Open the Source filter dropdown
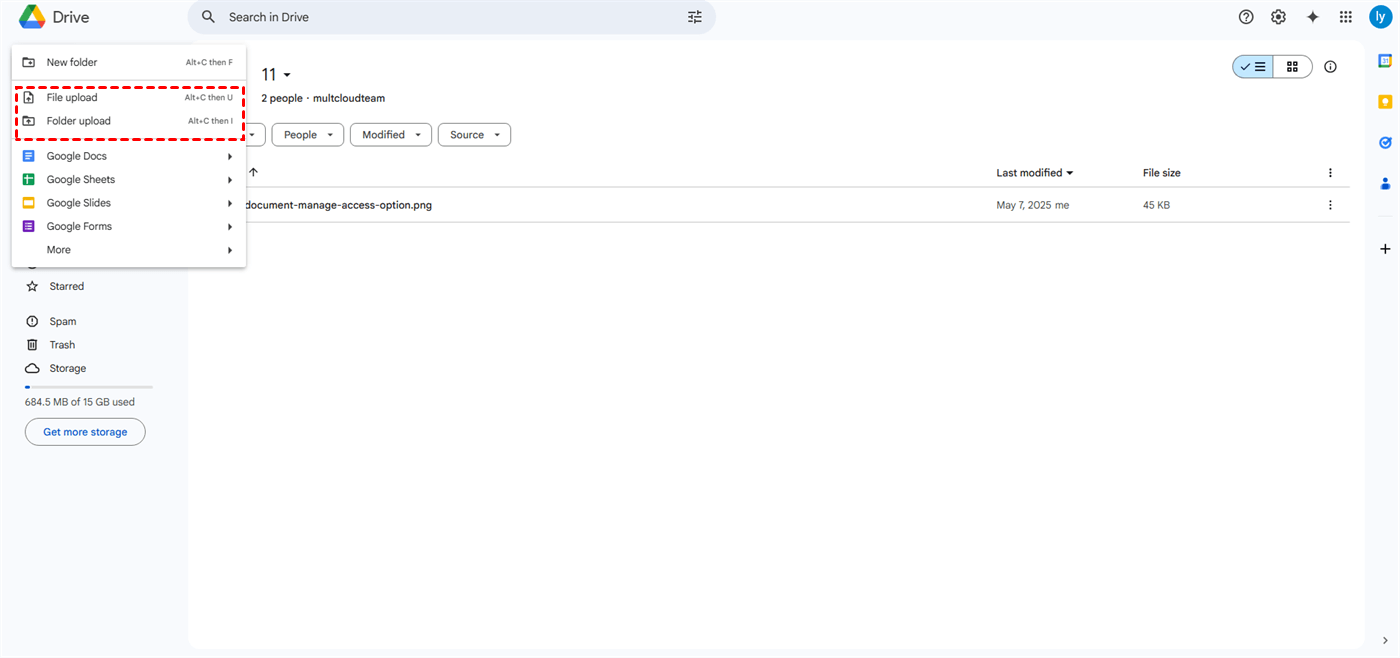 click(x=474, y=135)
